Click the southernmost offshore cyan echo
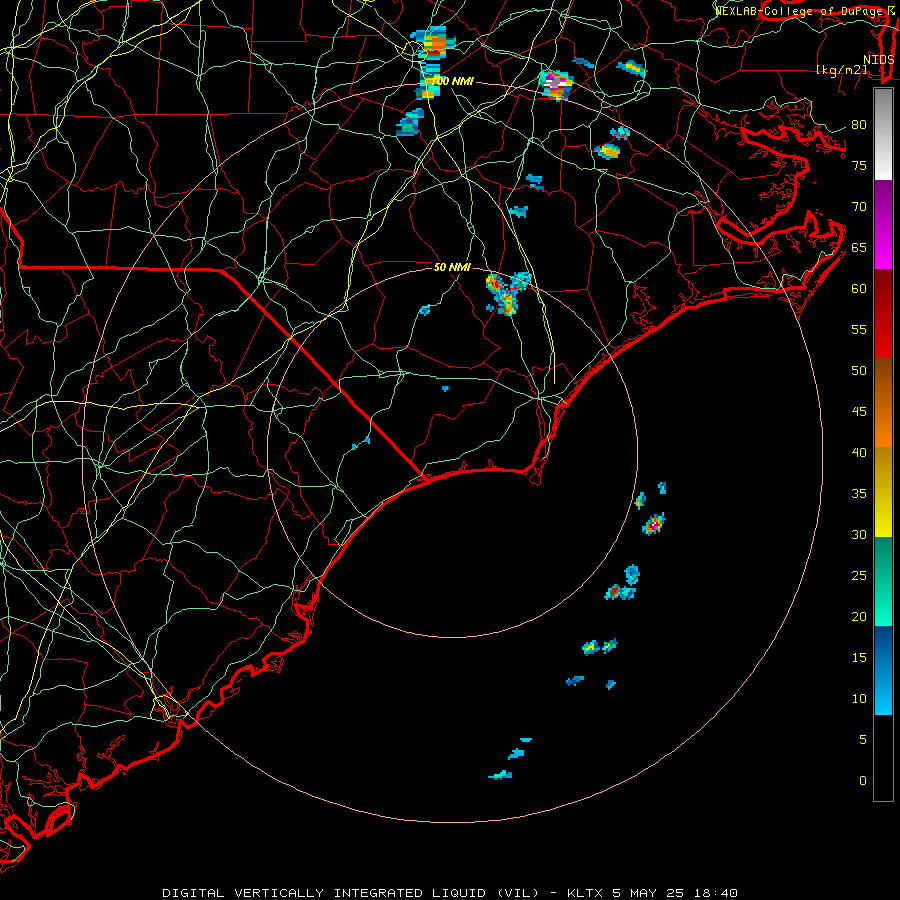 tap(501, 775)
